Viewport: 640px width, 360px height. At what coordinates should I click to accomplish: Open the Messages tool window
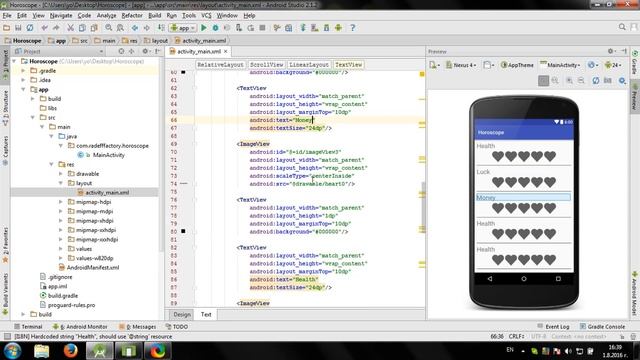click(138, 327)
